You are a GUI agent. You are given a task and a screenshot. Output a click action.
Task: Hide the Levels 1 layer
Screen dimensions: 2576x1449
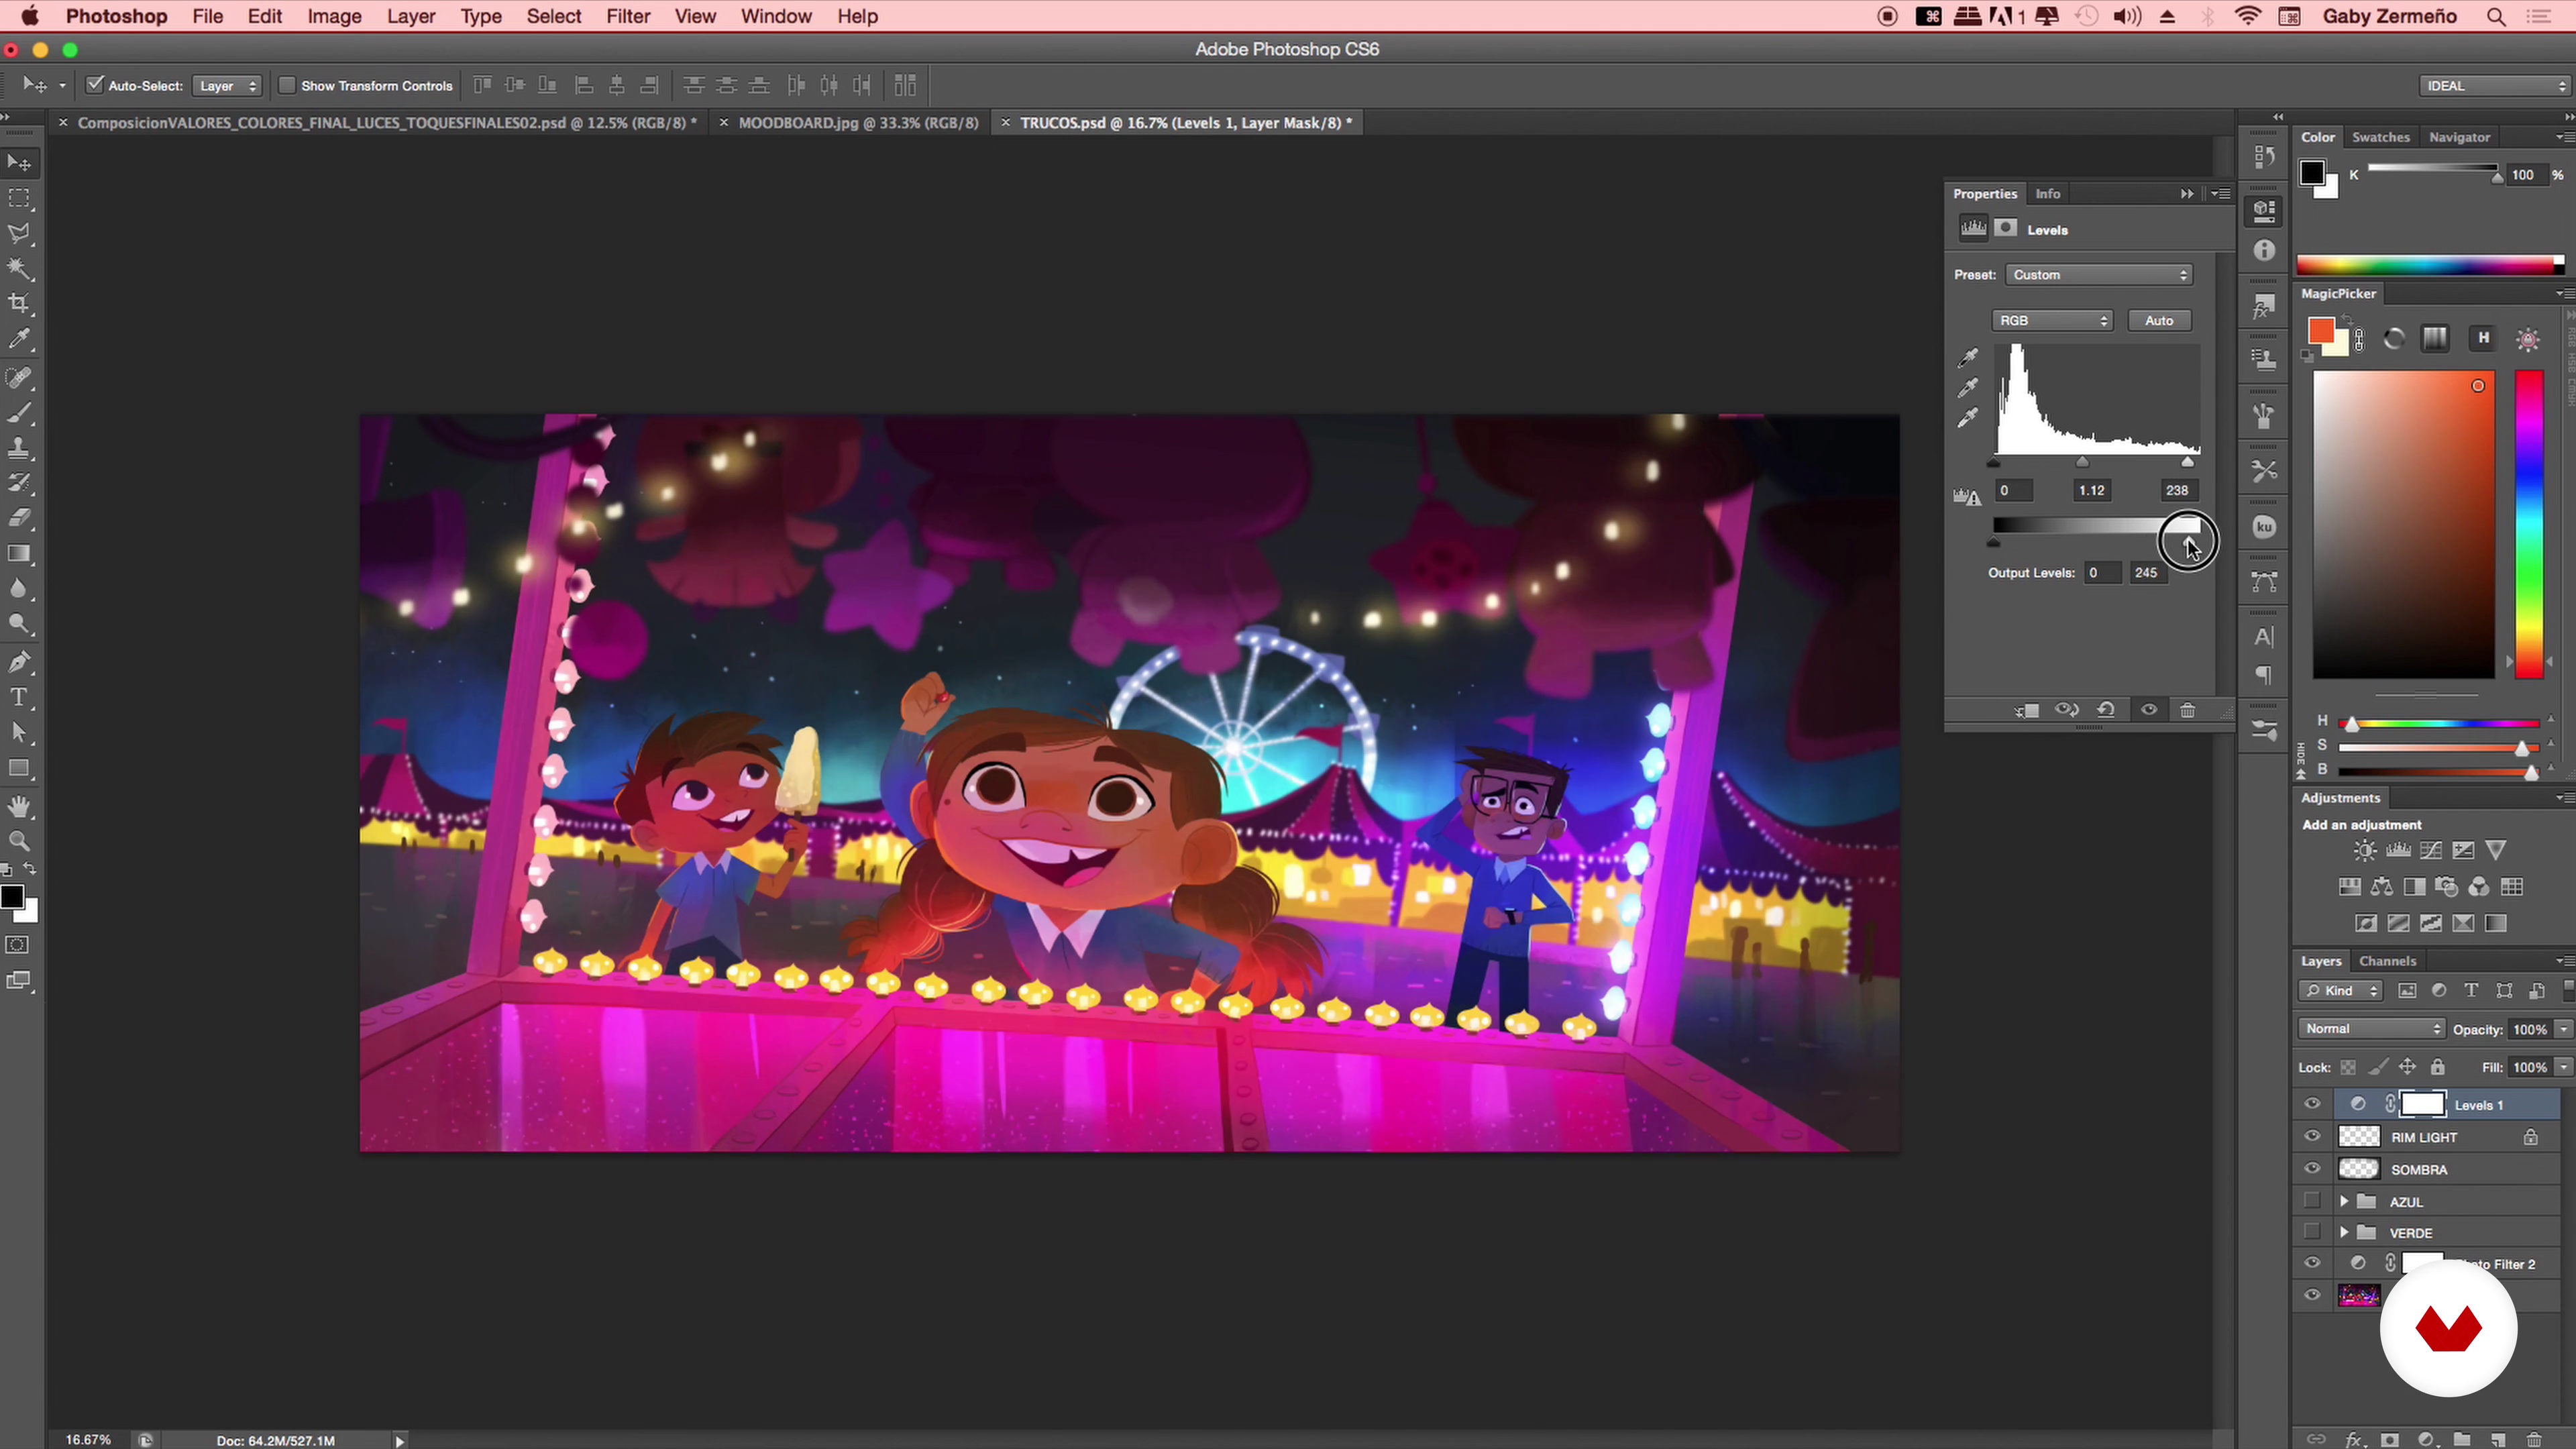pyautogui.click(x=2312, y=1104)
